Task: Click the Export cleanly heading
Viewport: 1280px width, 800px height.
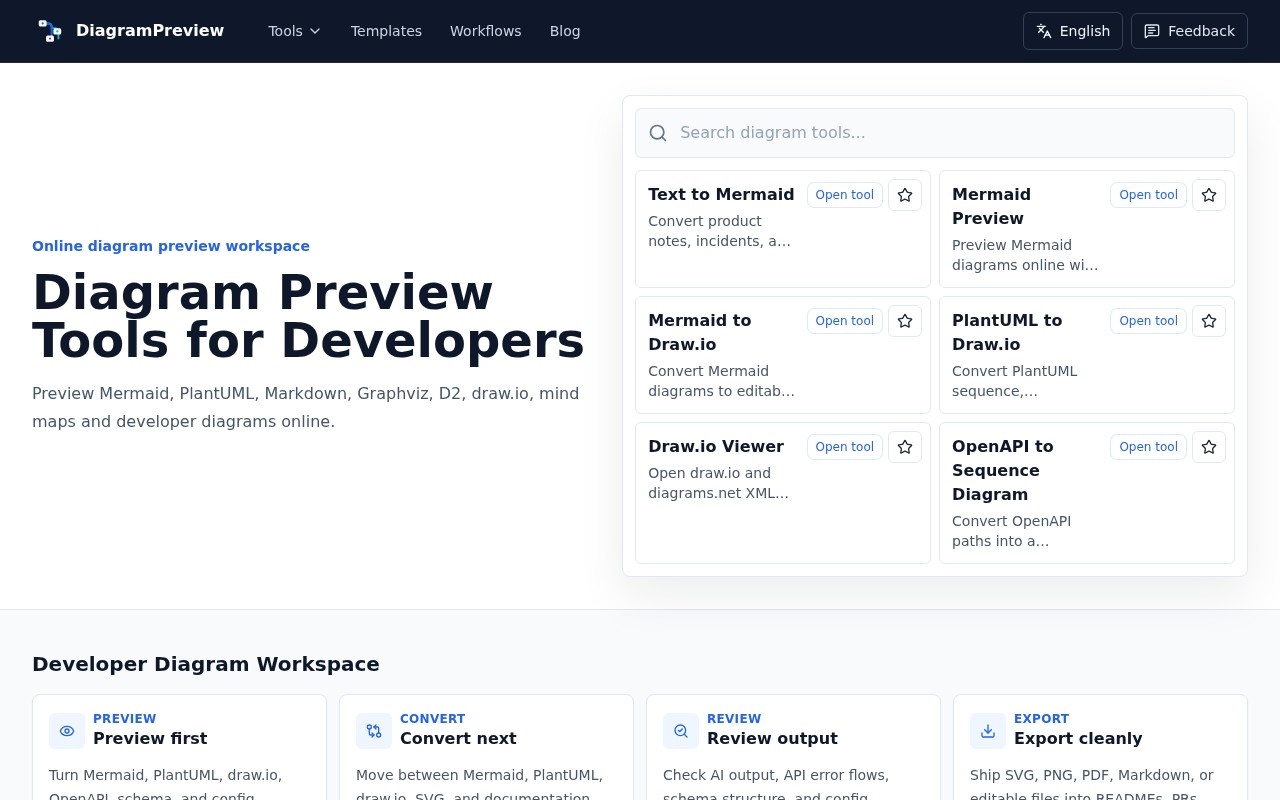Action: click(1078, 738)
